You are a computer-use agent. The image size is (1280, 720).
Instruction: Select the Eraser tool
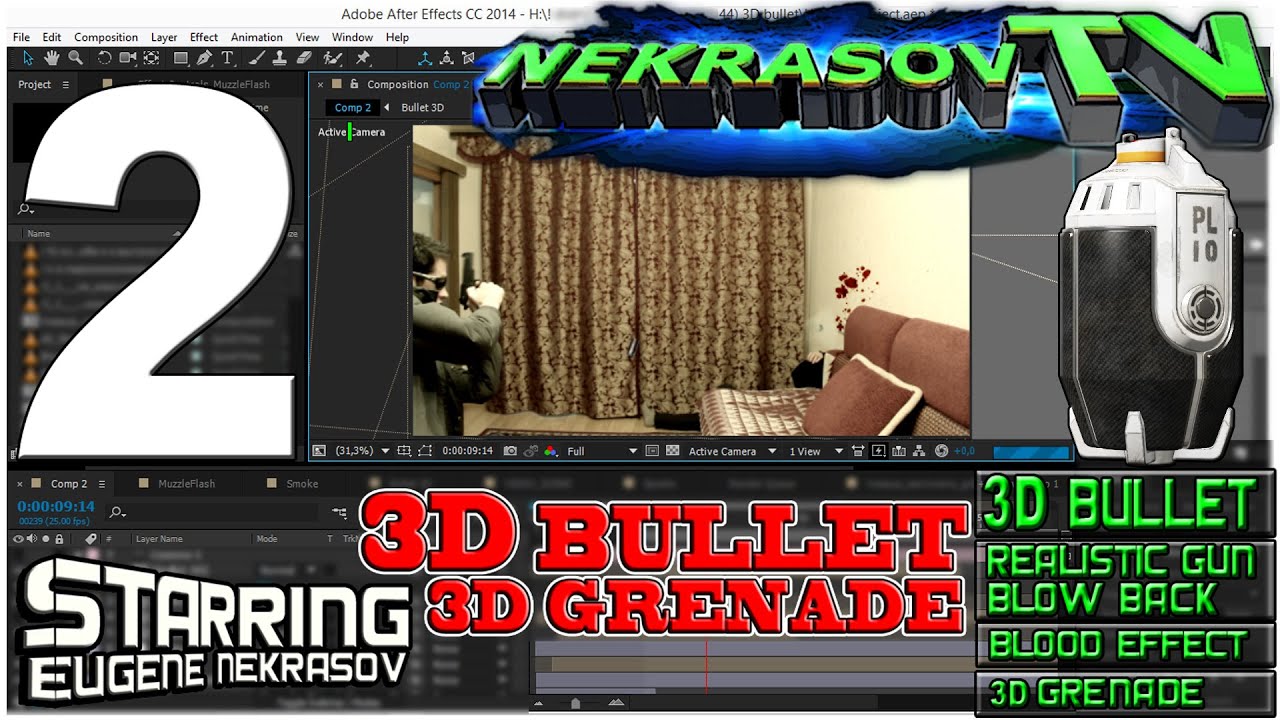[x=305, y=58]
